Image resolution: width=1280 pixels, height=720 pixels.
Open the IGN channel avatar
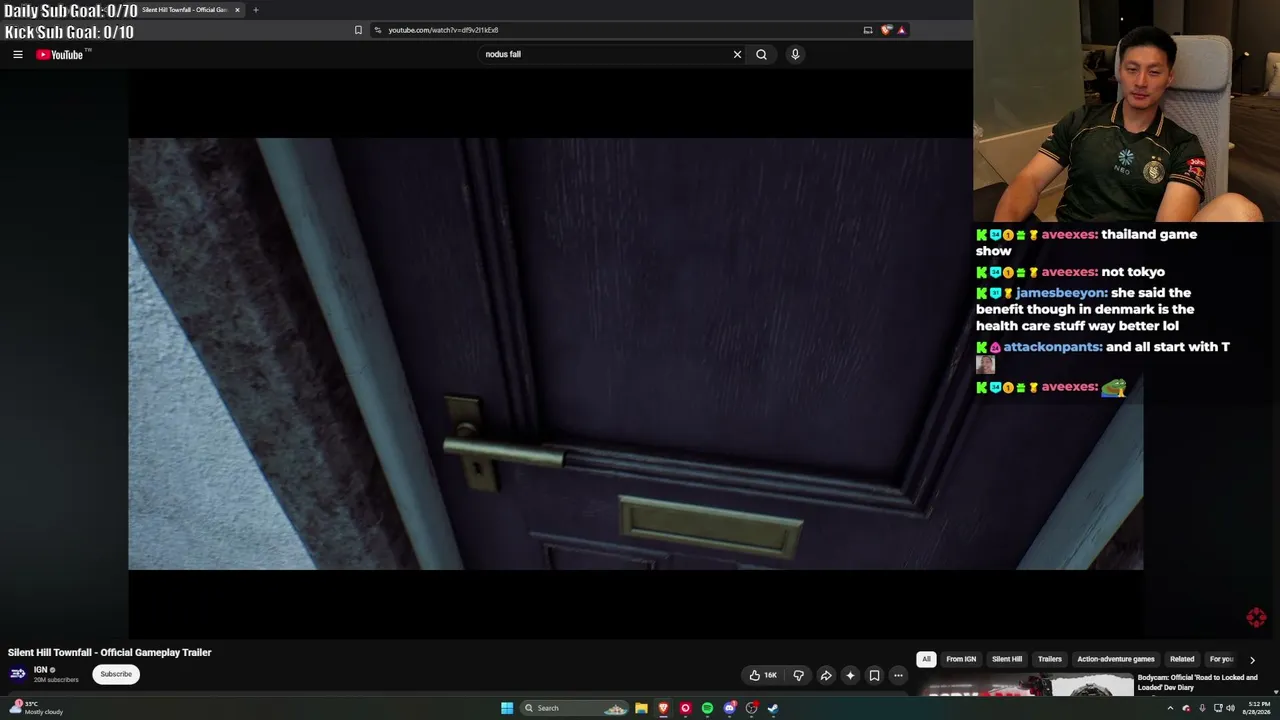click(x=18, y=674)
